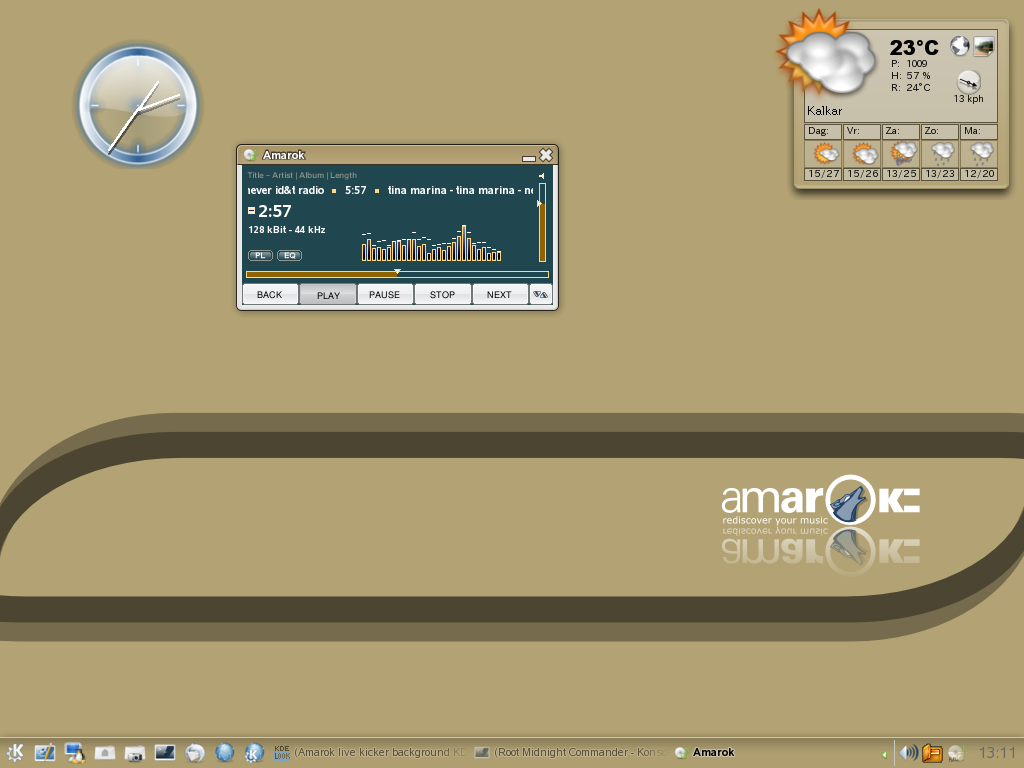This screenshot has width=1024, height=768.
Task: Click the 23°C temperature reading
Action: 914,47
